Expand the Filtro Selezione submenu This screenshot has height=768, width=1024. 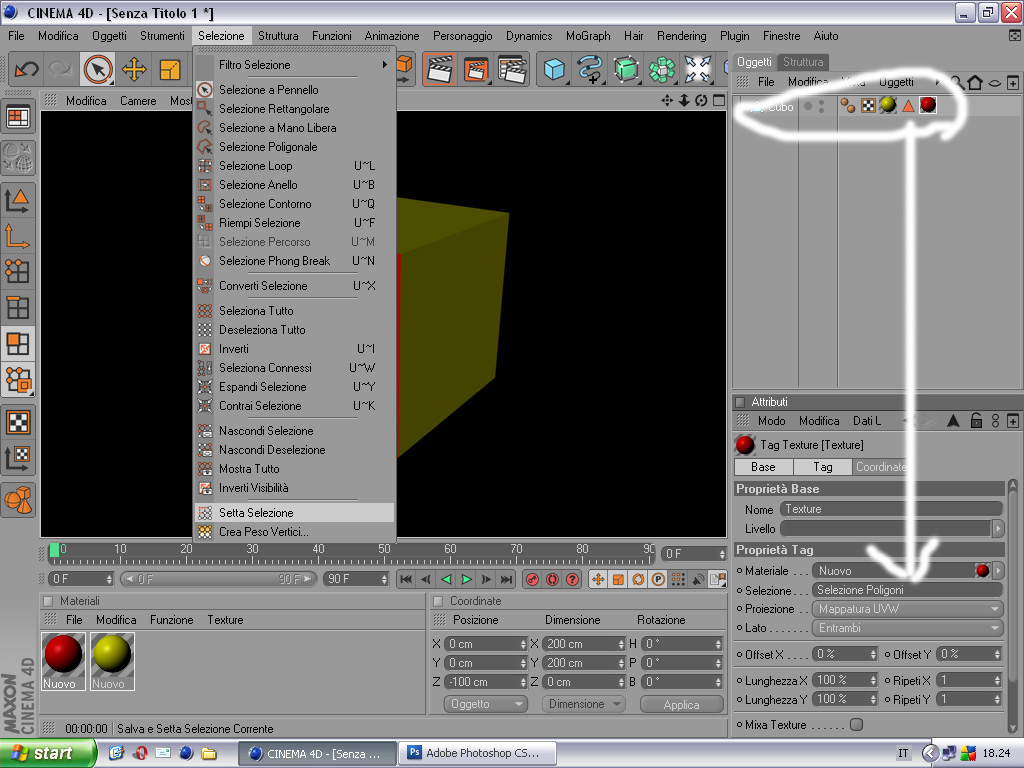tap(295, 65)
